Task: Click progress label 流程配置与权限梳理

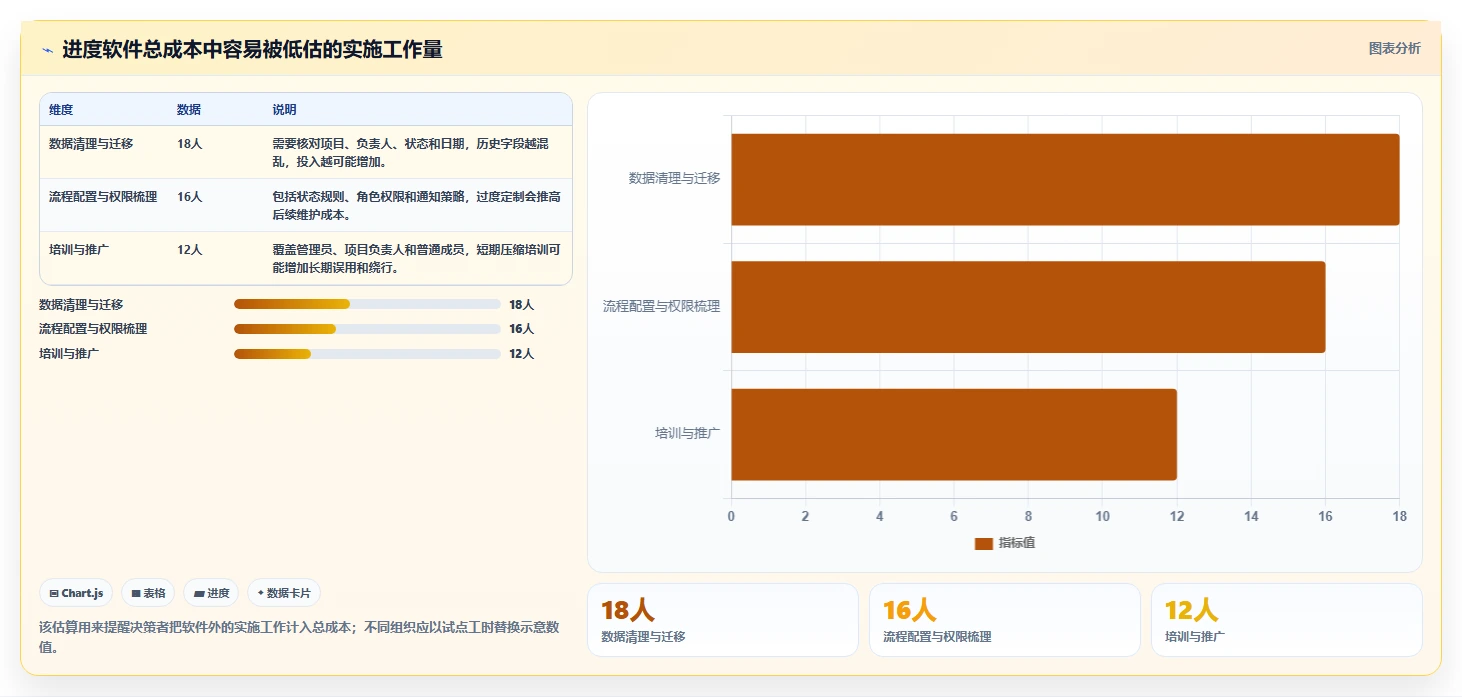Action: [x=93, y=329]
